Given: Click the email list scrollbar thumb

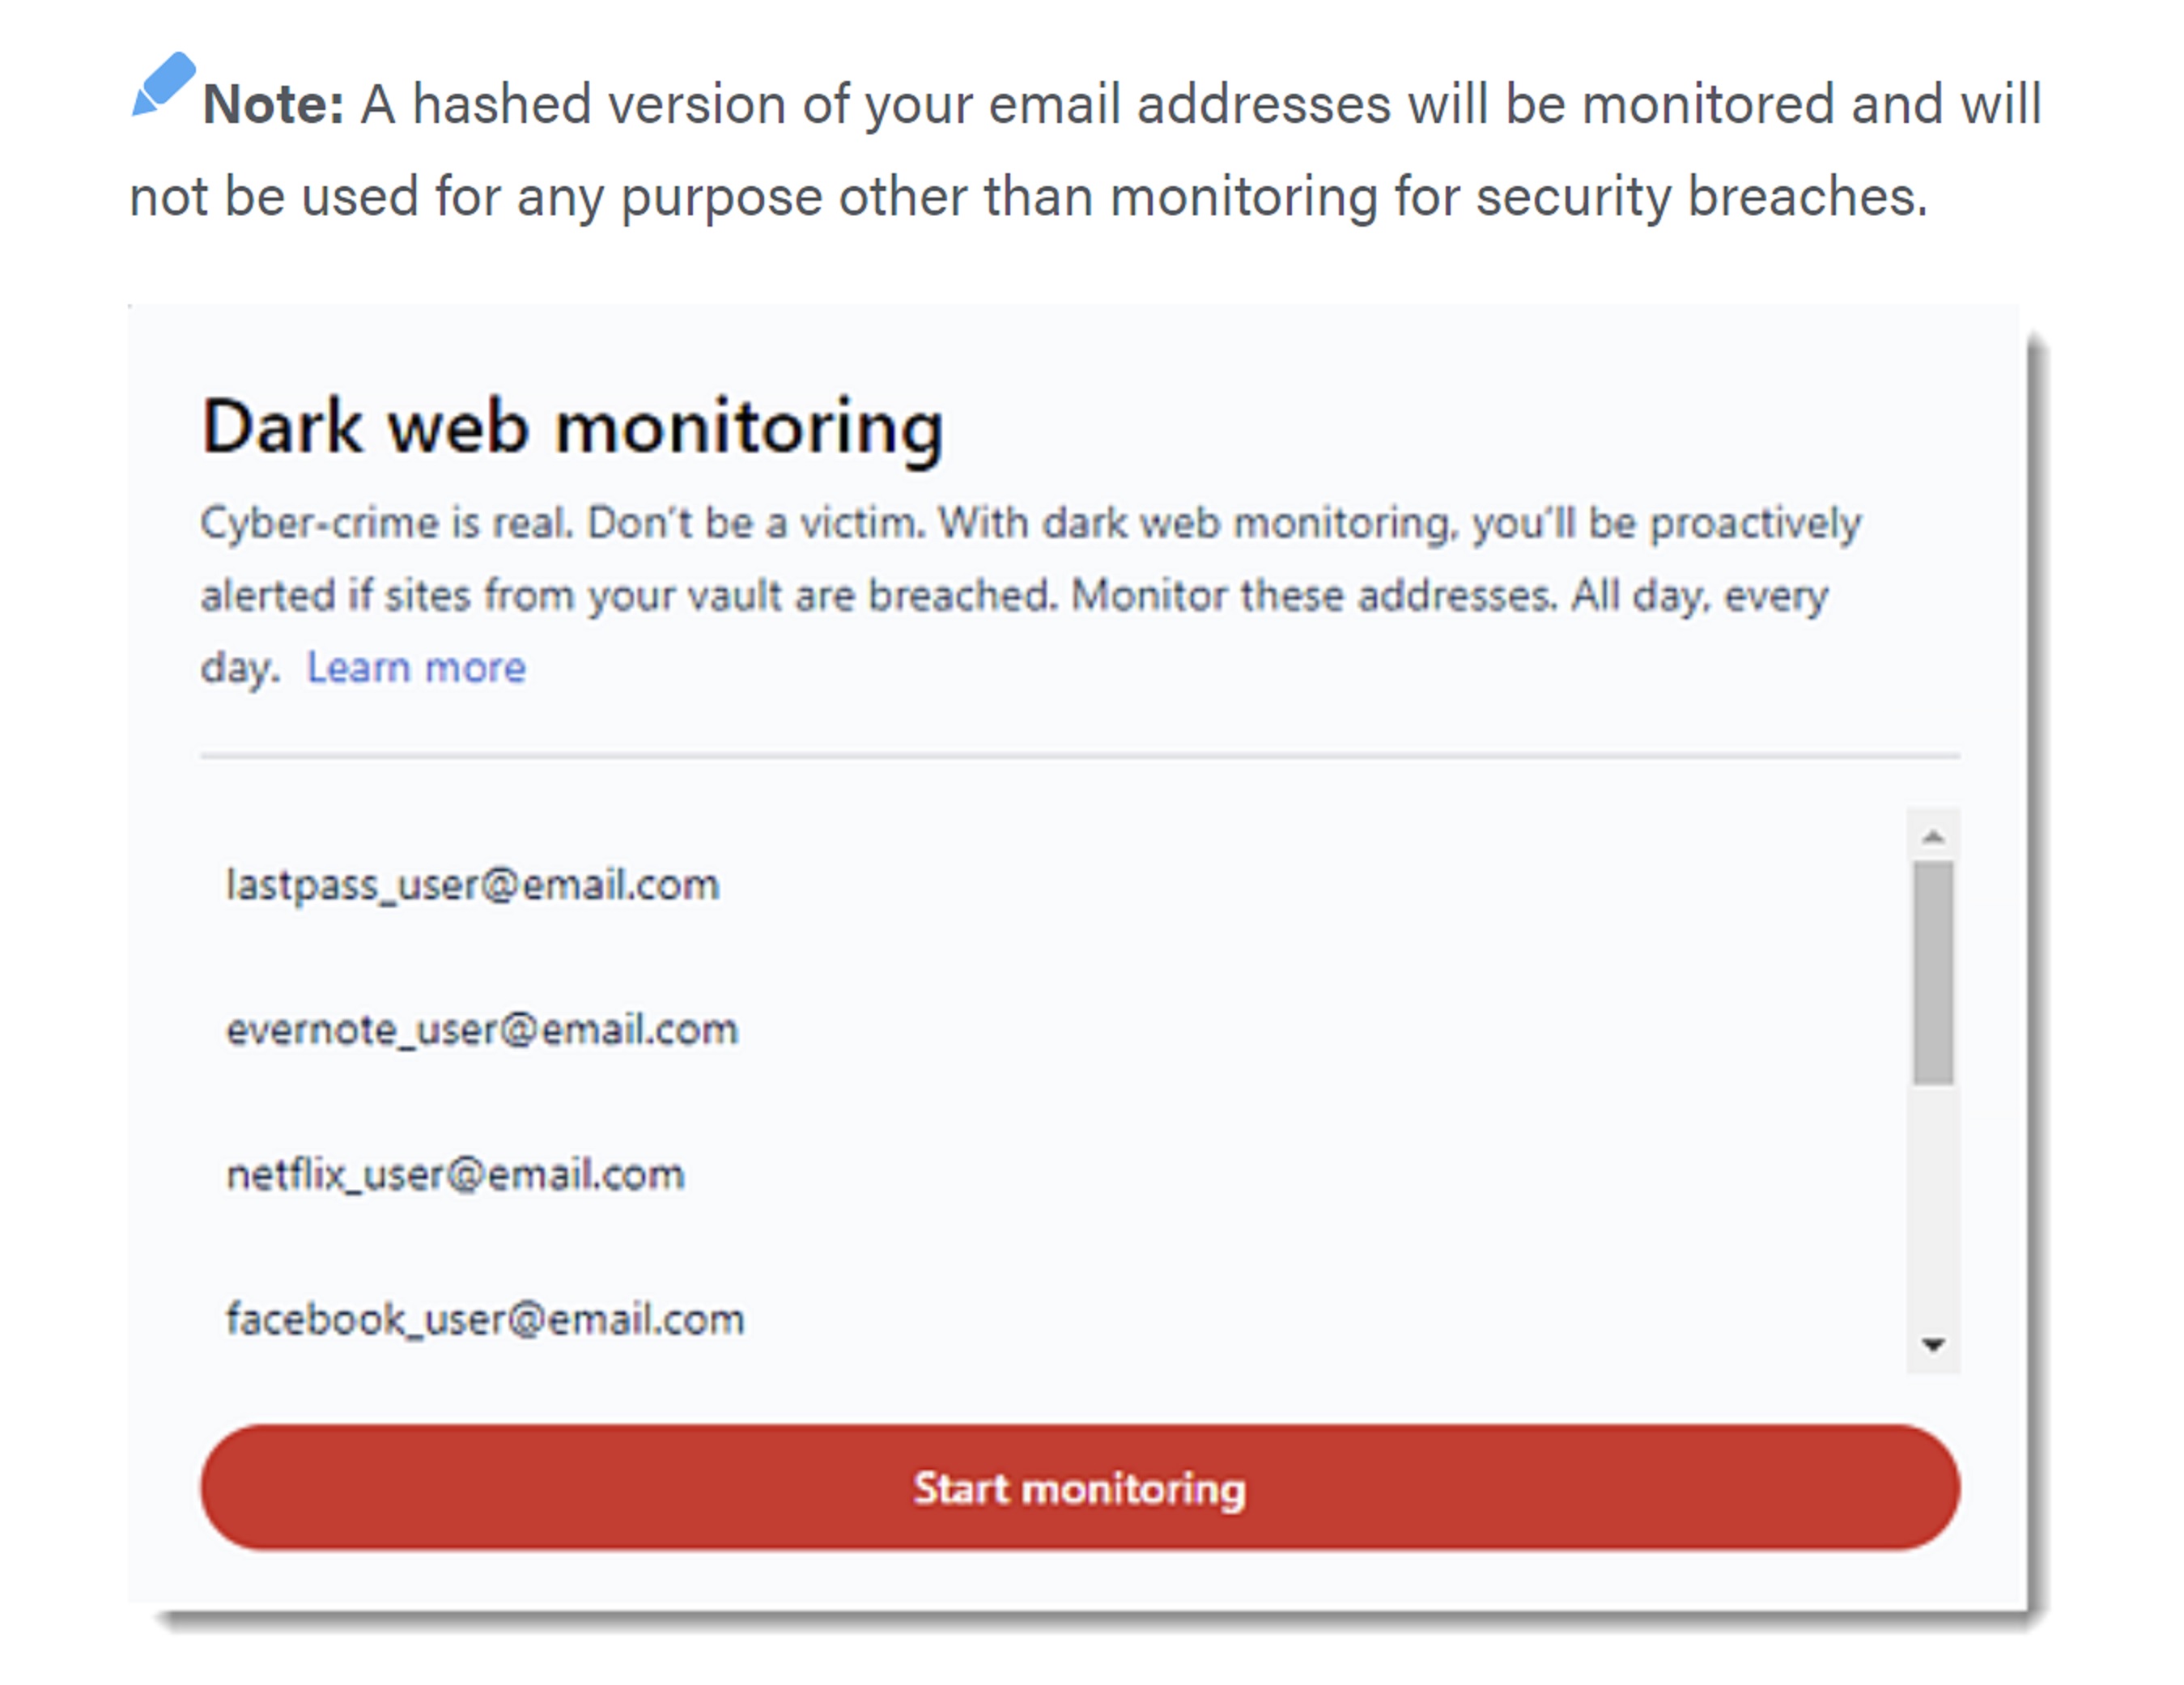Looking at the screenshot, I should tap(1933, 973).
